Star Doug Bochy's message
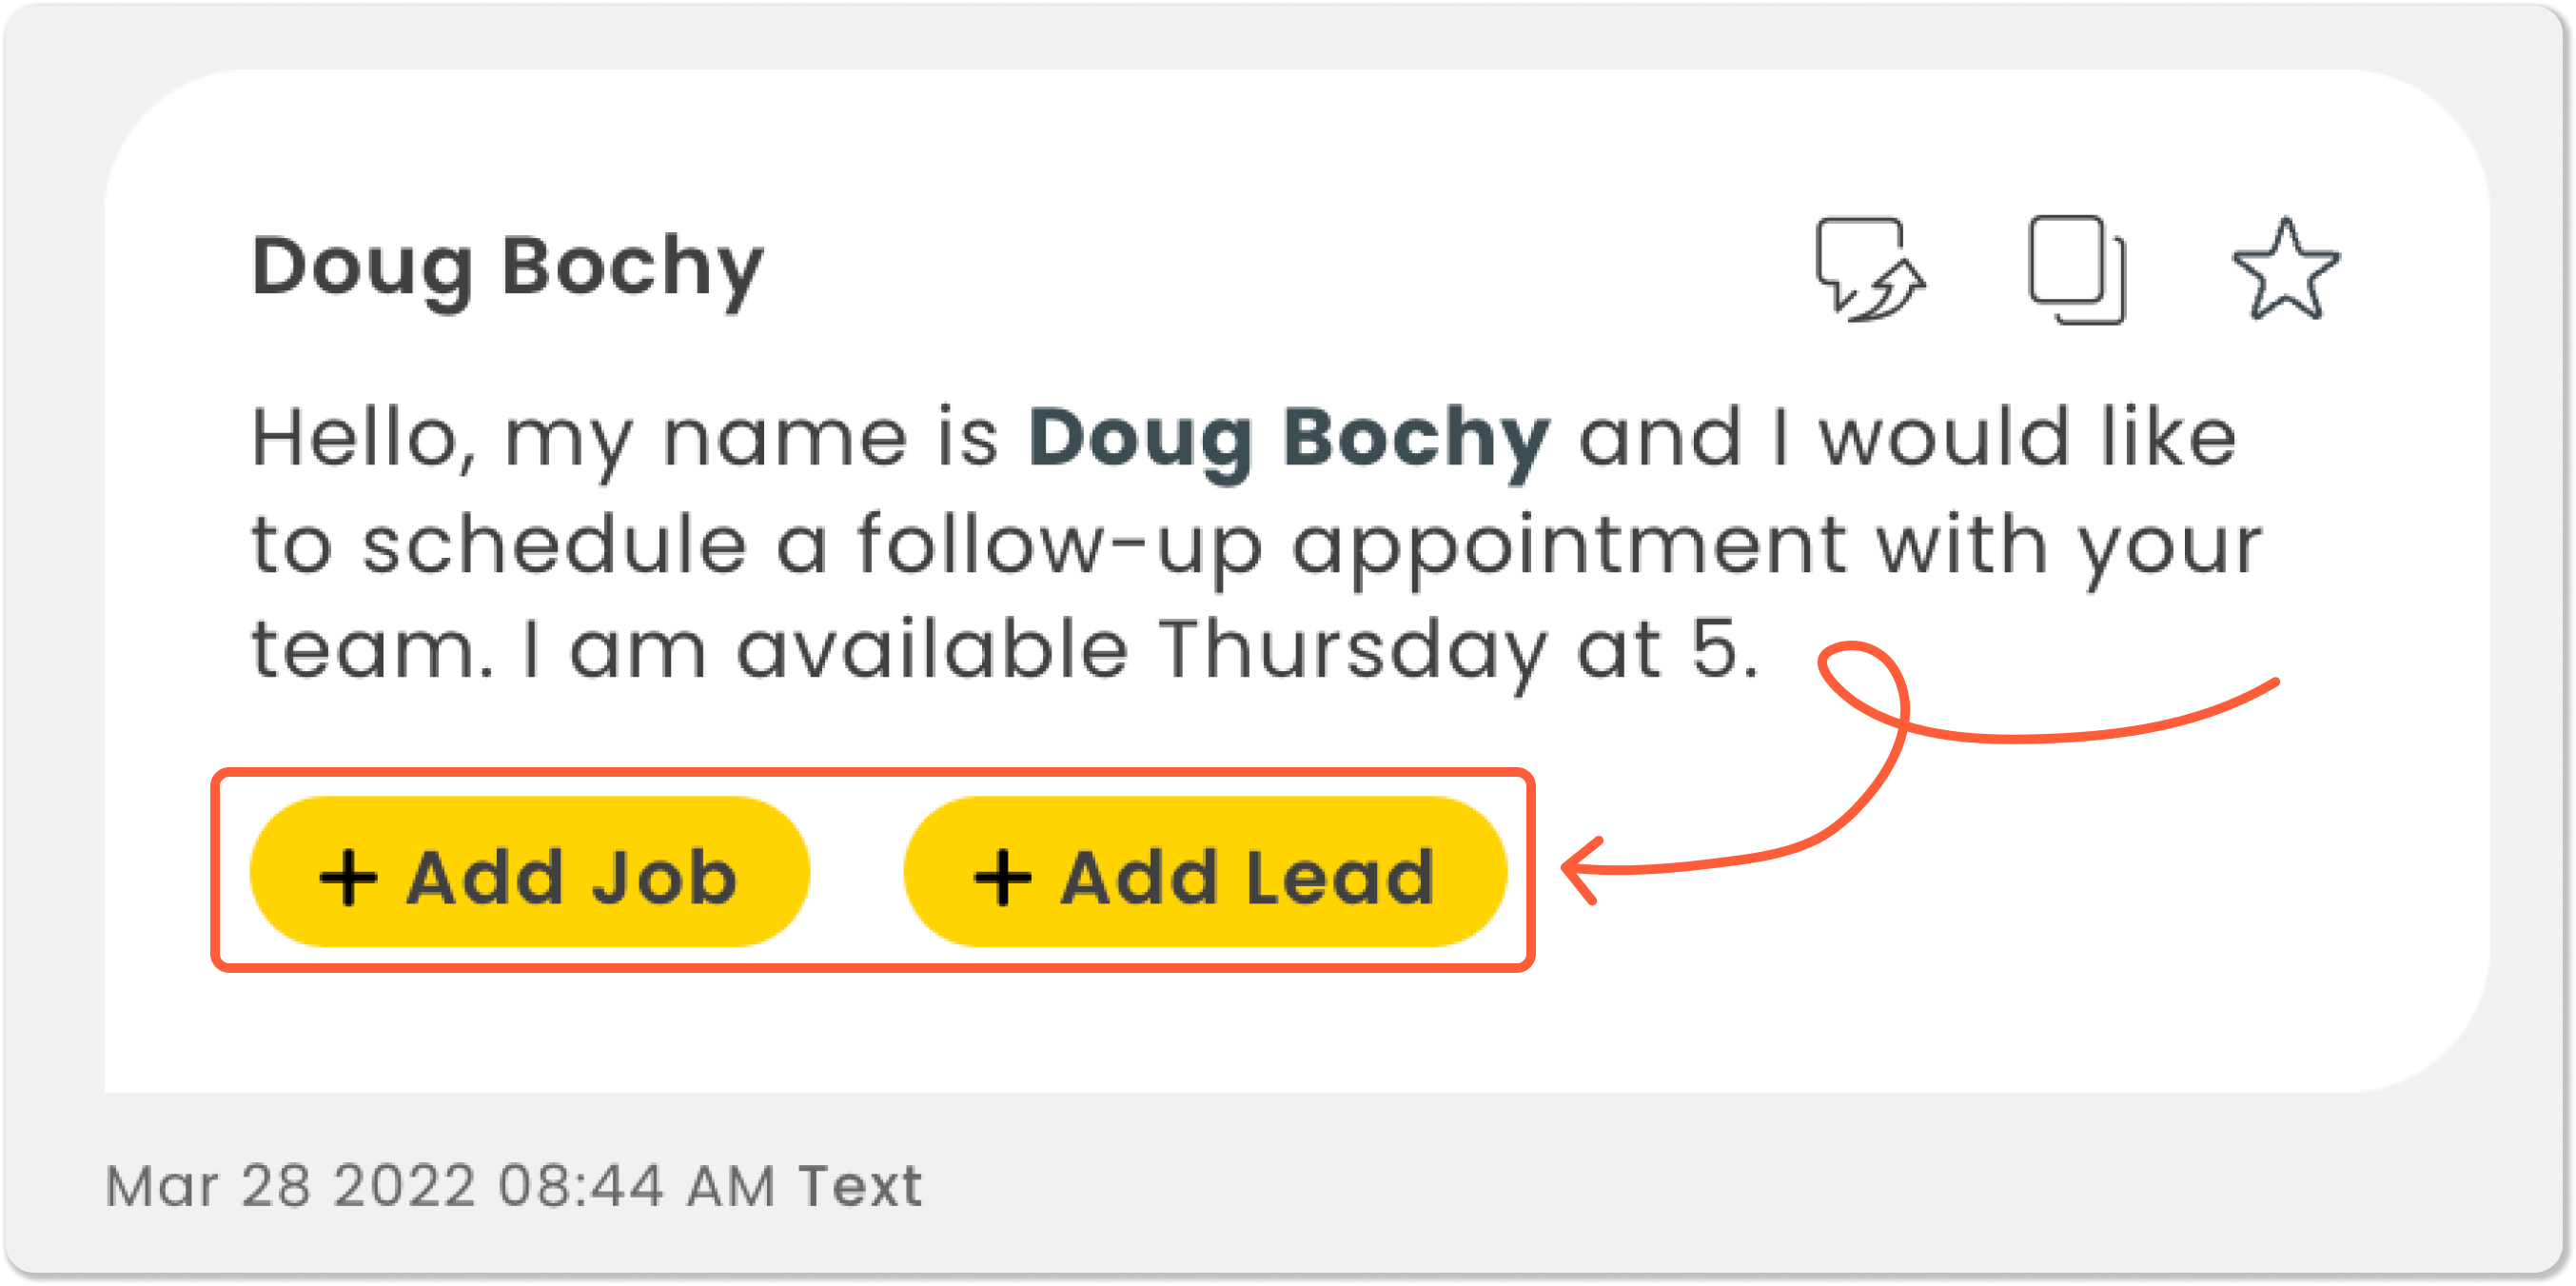Screen dimensions: 2576x1286 coord(2285,269)
